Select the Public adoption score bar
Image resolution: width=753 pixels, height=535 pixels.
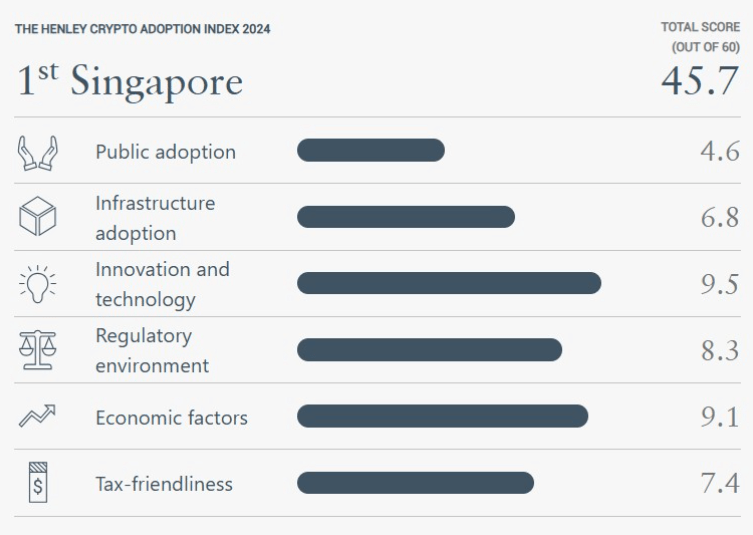tap(370, 151)
